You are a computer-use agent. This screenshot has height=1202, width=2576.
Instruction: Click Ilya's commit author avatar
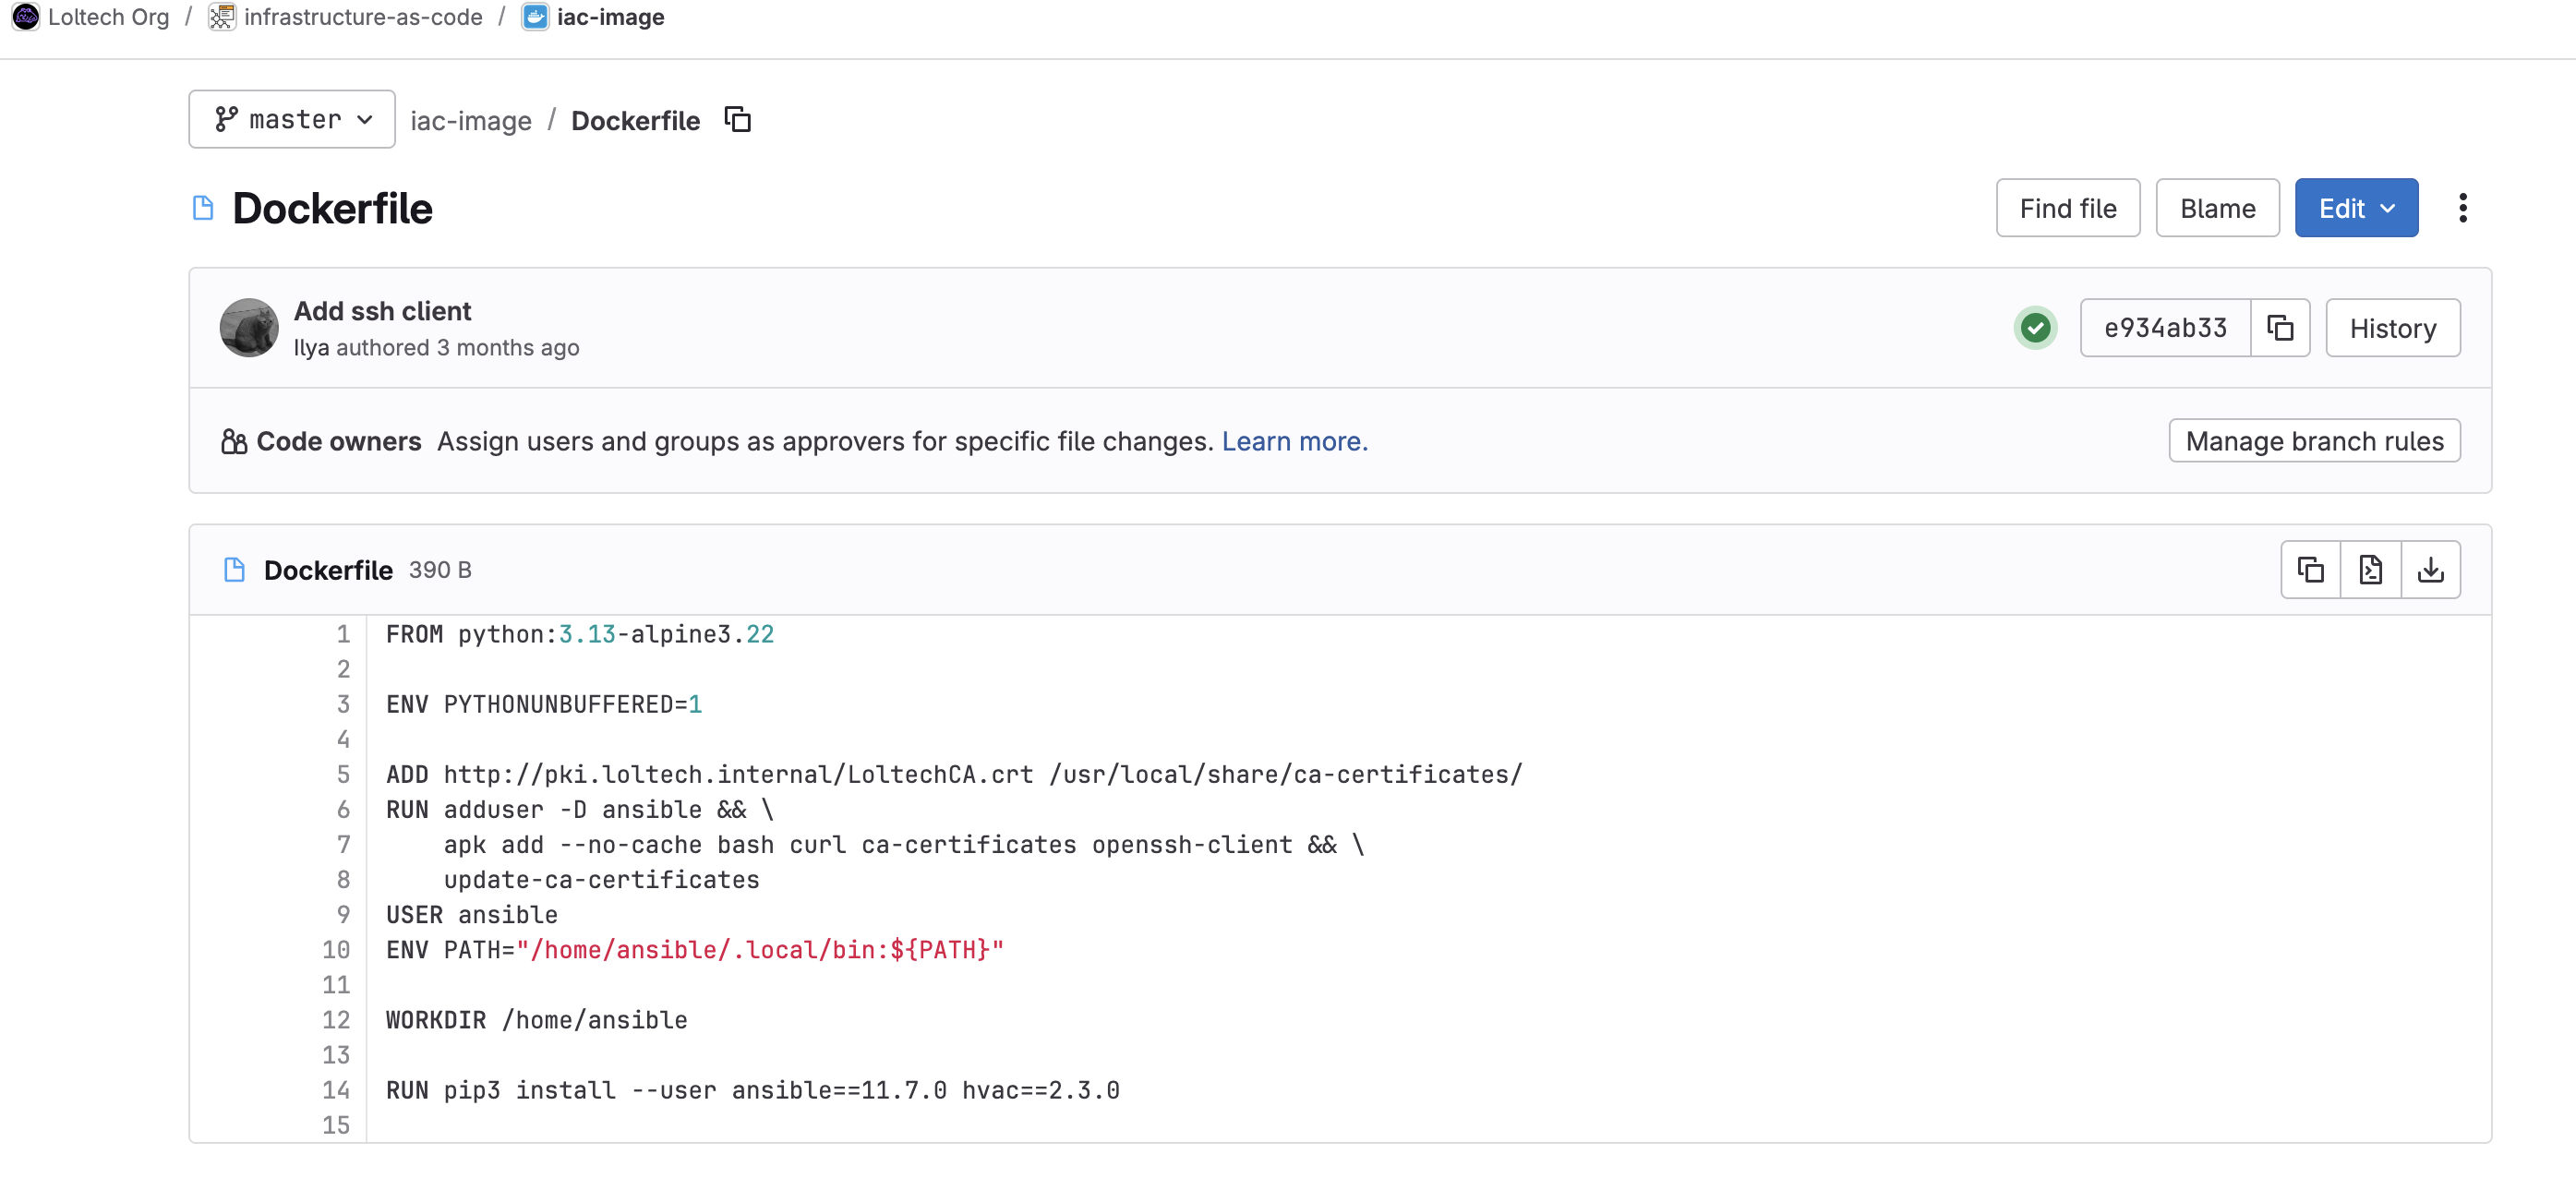pyautogui.click(x=249, y=328)
